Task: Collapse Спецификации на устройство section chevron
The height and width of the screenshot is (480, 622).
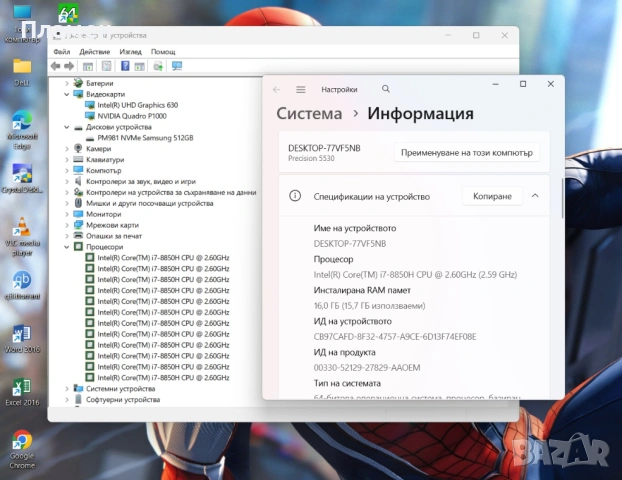Action: pos(535,196)
